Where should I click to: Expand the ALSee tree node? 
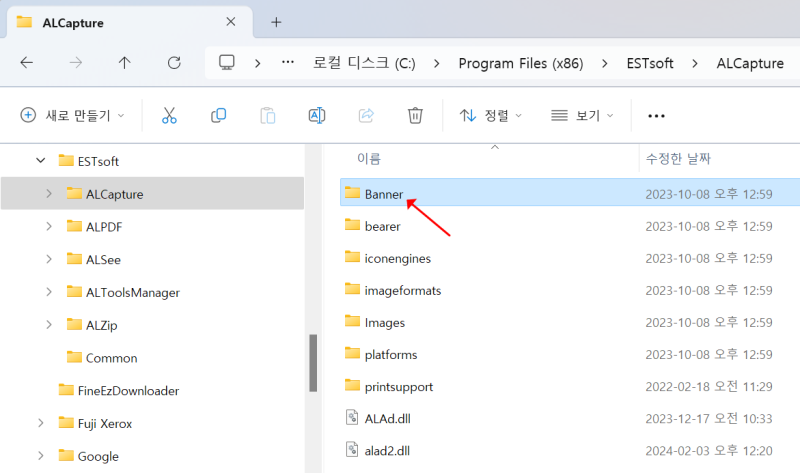point(49,259)
